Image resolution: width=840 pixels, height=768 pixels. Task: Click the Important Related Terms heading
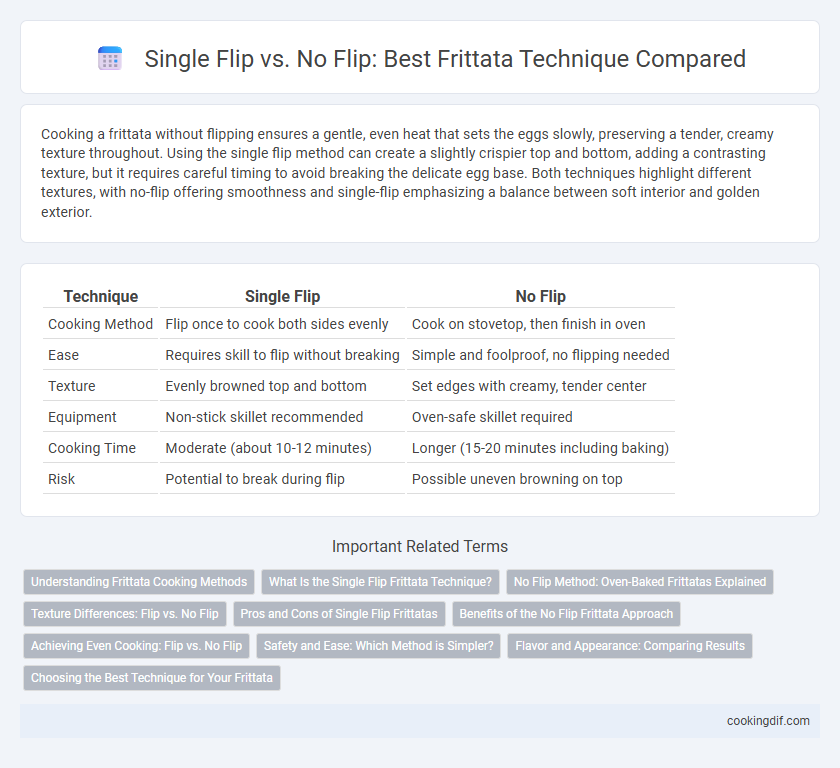coord(420,546)
